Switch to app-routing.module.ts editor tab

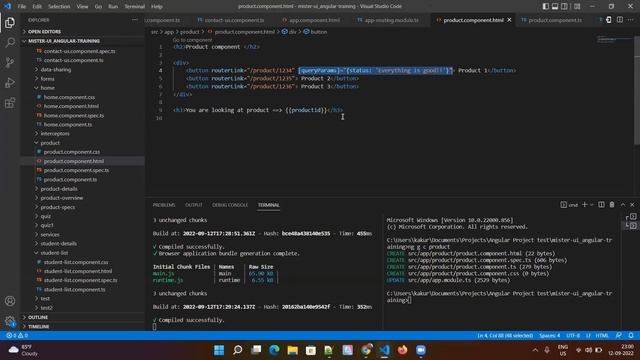click(391, 20)
